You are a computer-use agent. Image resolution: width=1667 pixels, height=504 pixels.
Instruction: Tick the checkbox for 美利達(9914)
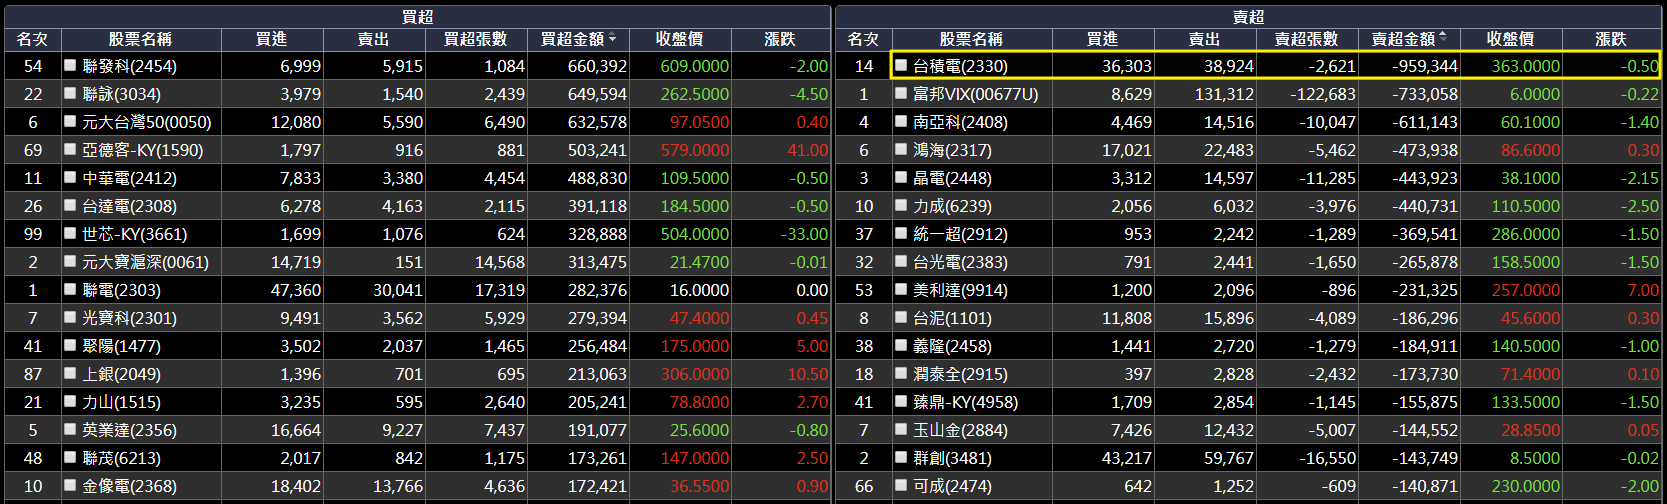coord(901,289)
